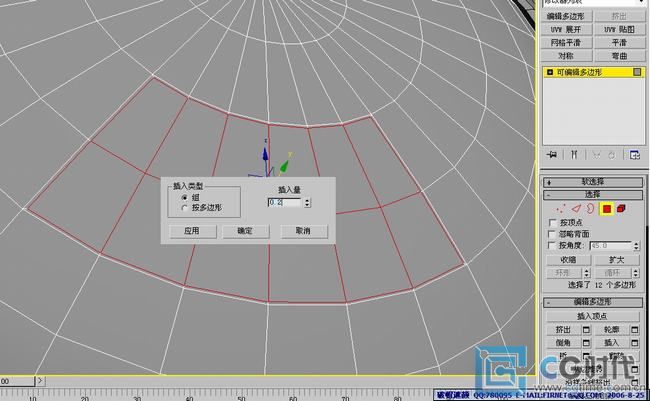This screenshot has width=650, height=401.
Task: Open settings box next to 倒角 button
Action: (x=586, y=343)
